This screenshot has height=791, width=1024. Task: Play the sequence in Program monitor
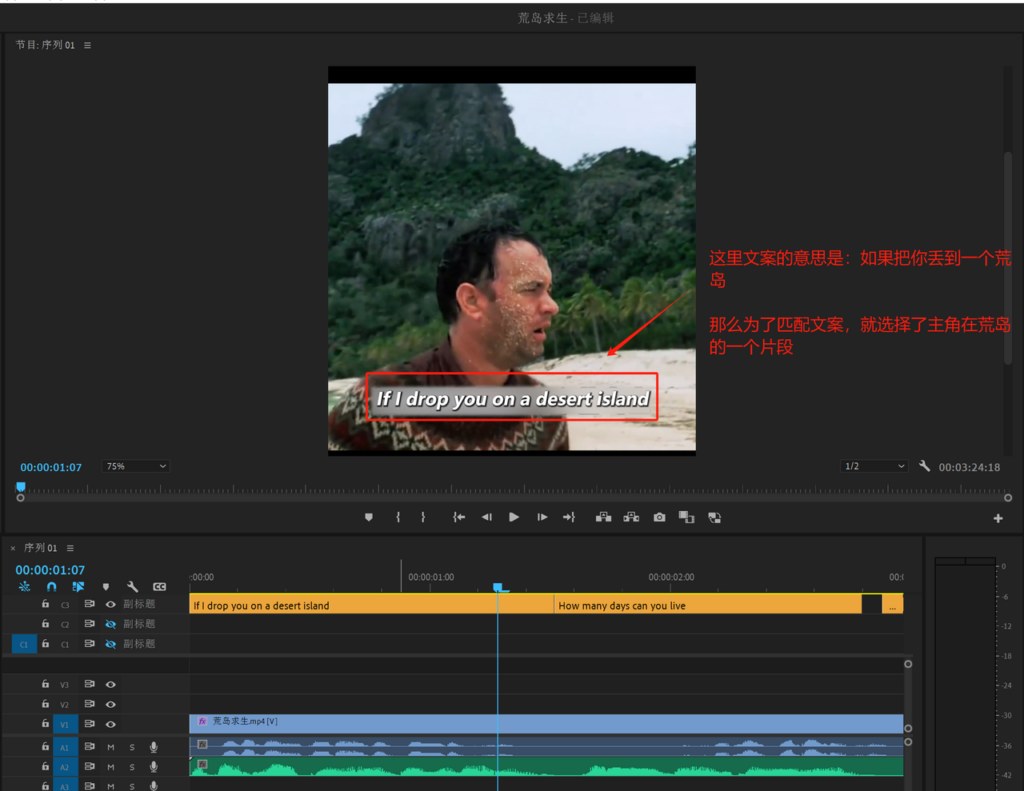[514, 517]
